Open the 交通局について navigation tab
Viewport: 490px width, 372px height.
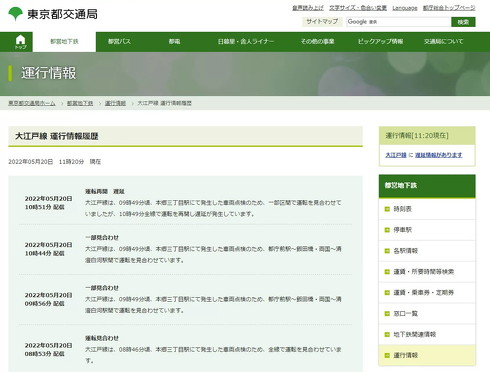[x=443, y=42]
